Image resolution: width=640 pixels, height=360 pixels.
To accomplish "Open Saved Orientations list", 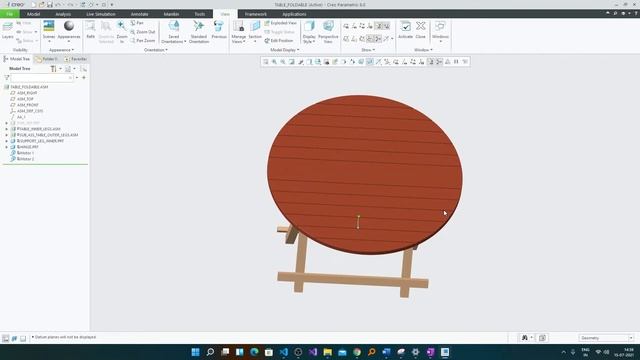I will click(x=173, y=32).
